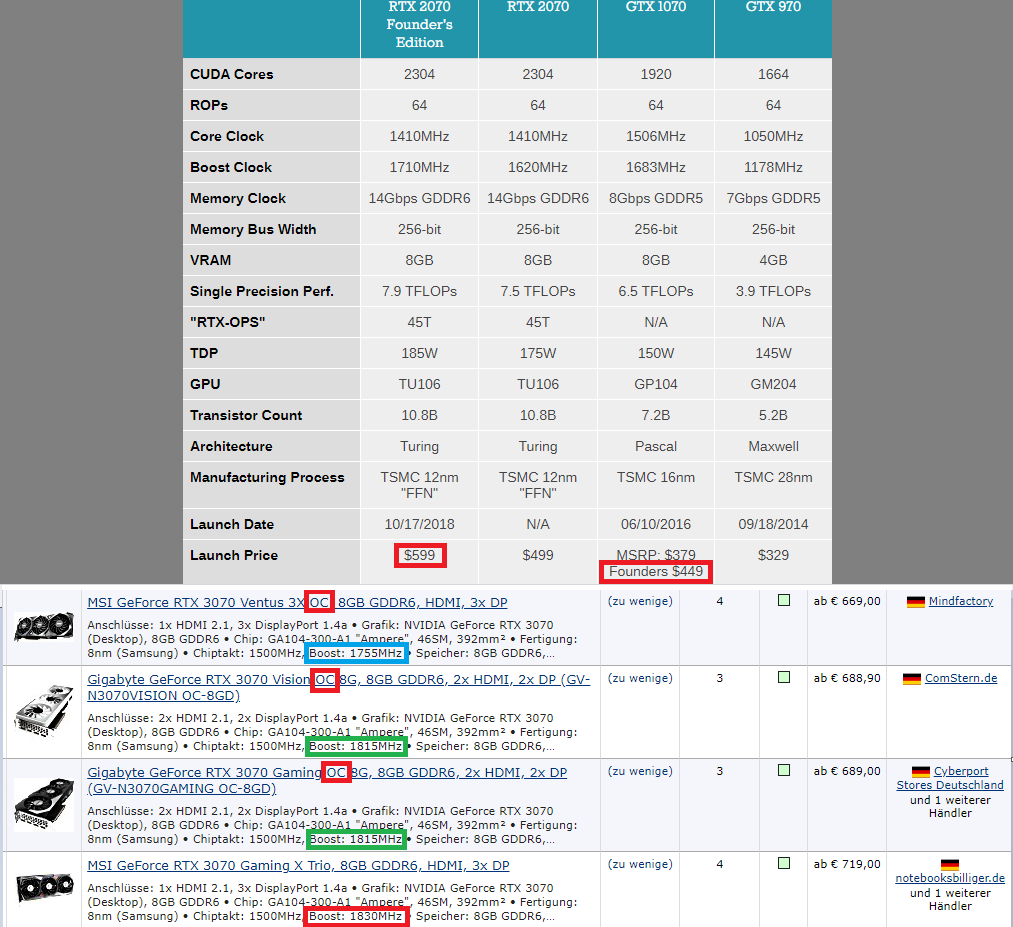This screenshot has width=1013, height=927.
Task: Click the '1683MHz' boost clock value
Action: click(656, 167)
